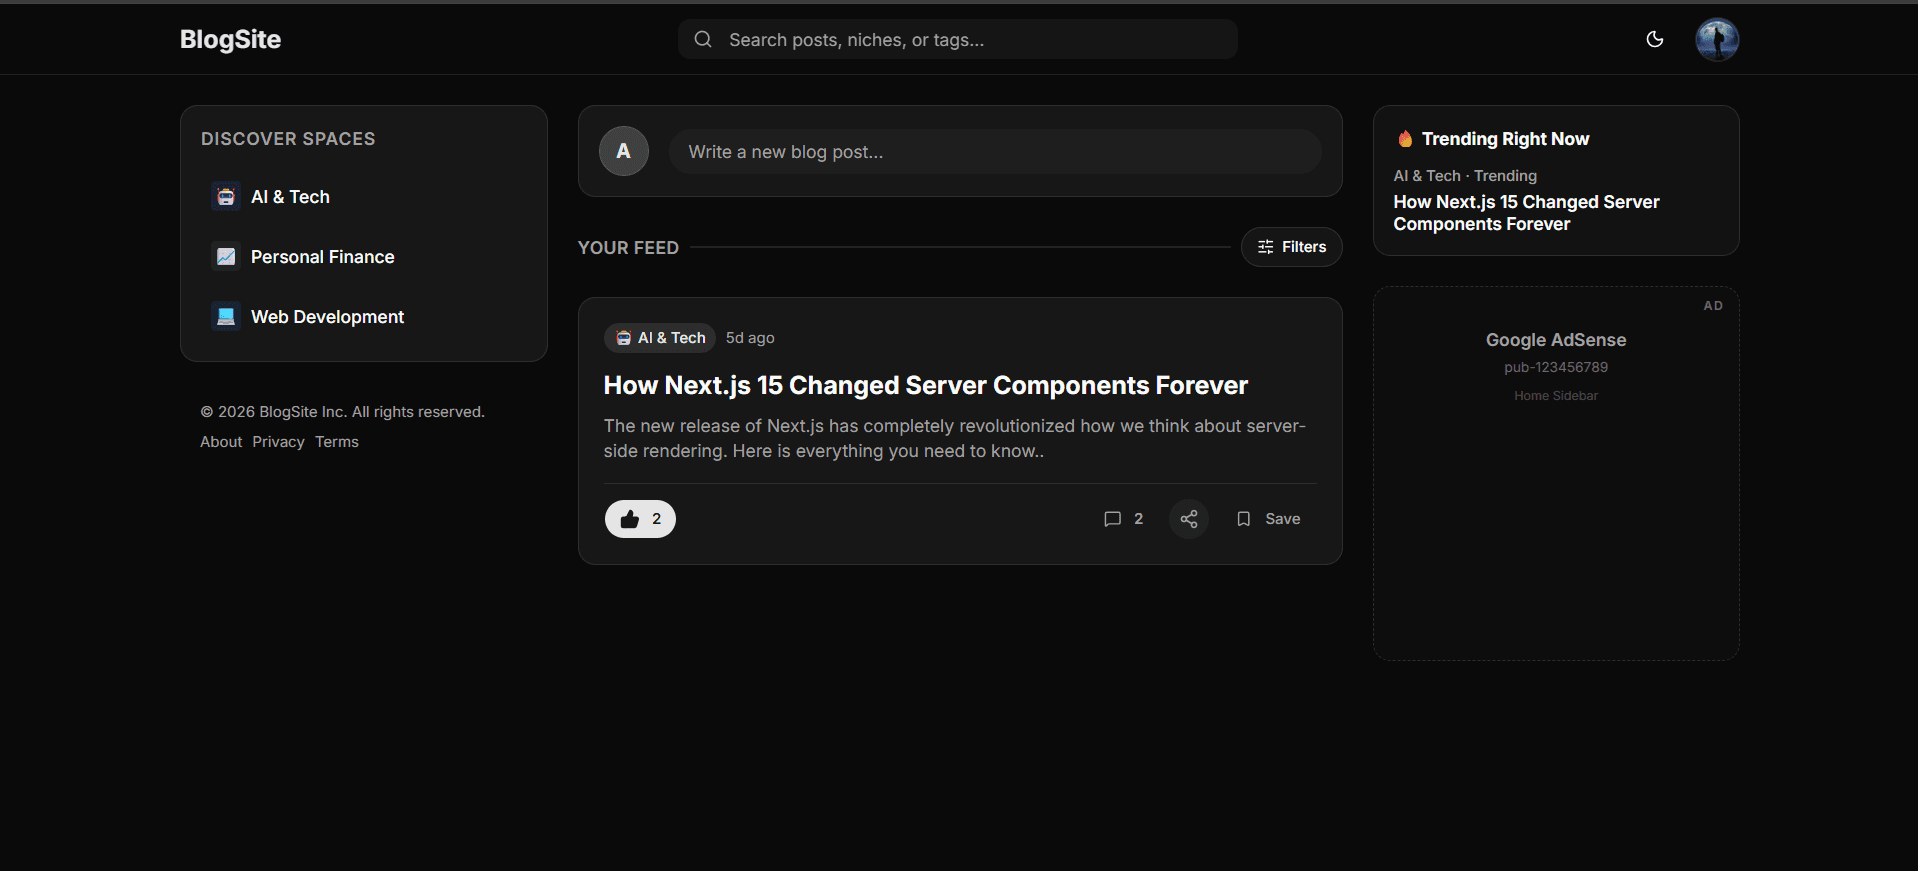The height and width of the screenshot is (871, 1918).
Task: Click the AI & Tech space robot icon
Action: (226, 197)
